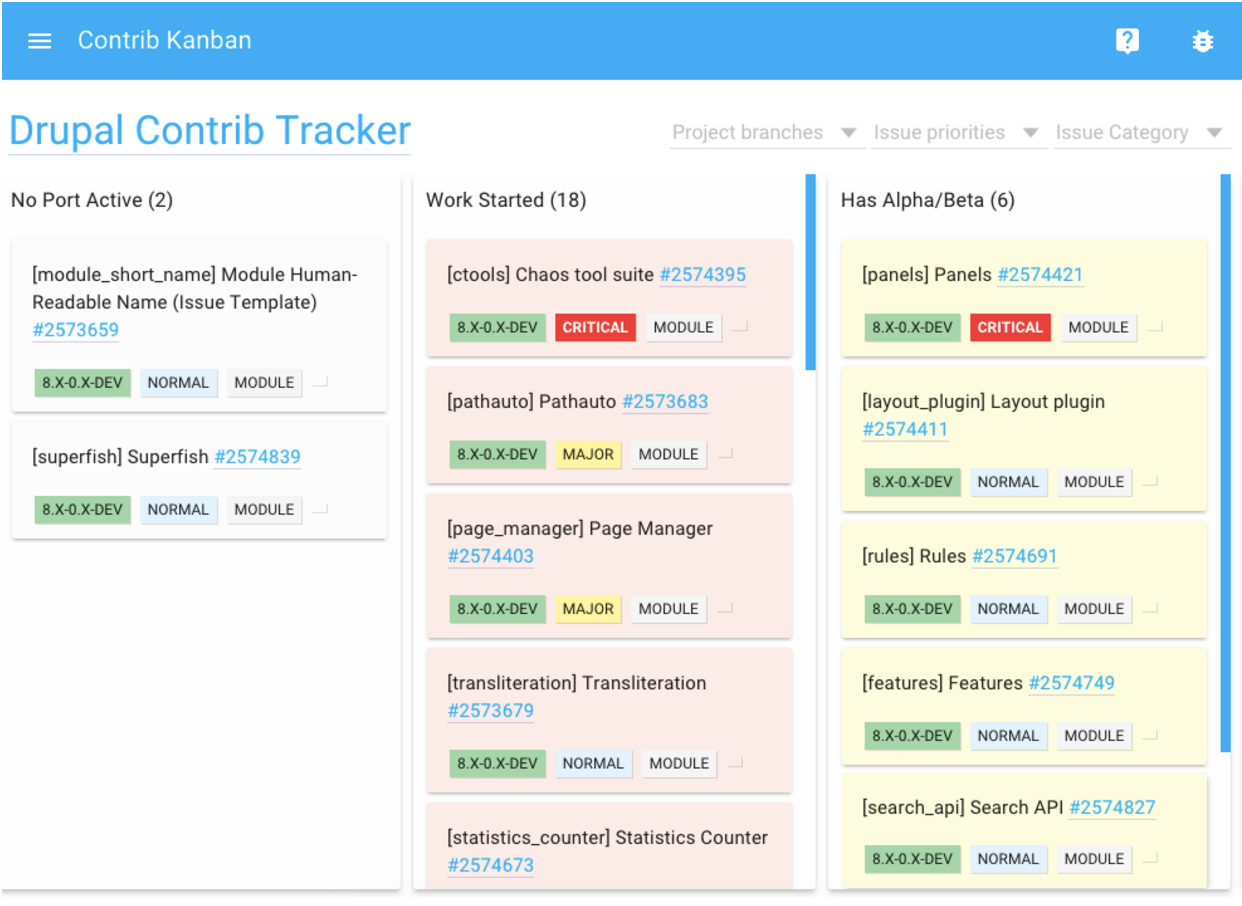The width and height of the screenshot is (1242, 906).
Task: Click the NORMAL tag on Issue Template card
Action: 178,382
